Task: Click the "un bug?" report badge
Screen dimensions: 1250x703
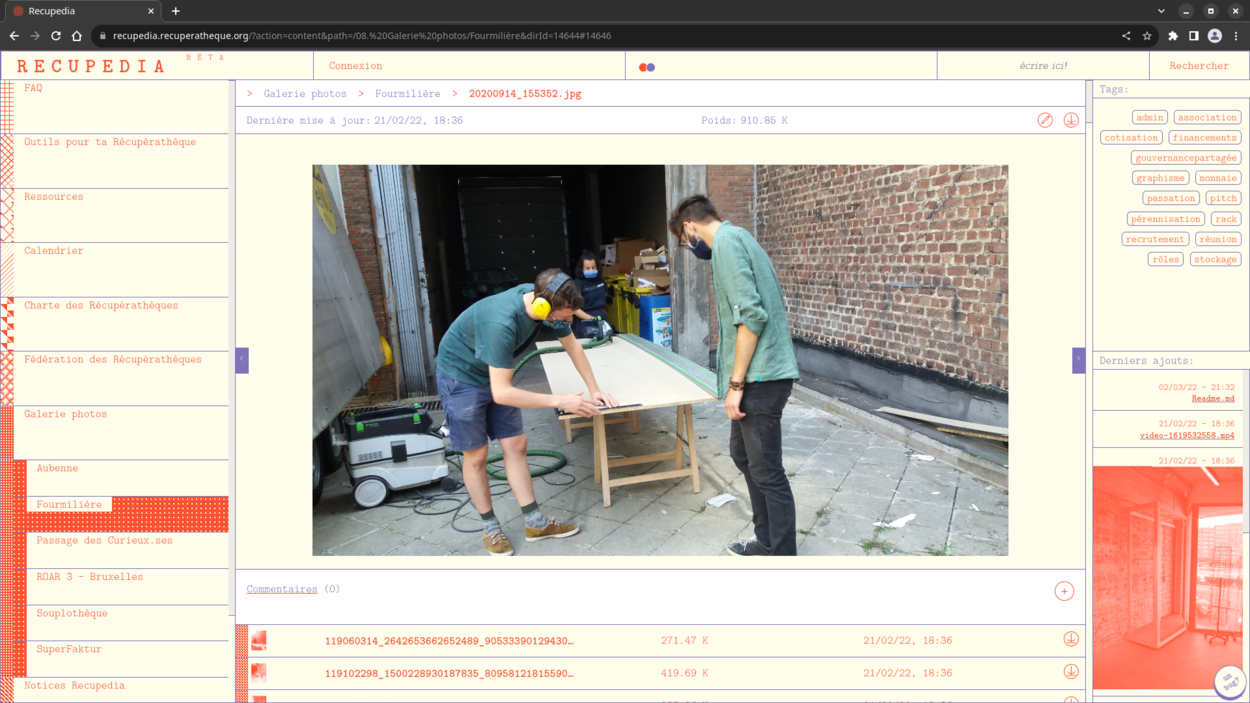Action: 1229,681
